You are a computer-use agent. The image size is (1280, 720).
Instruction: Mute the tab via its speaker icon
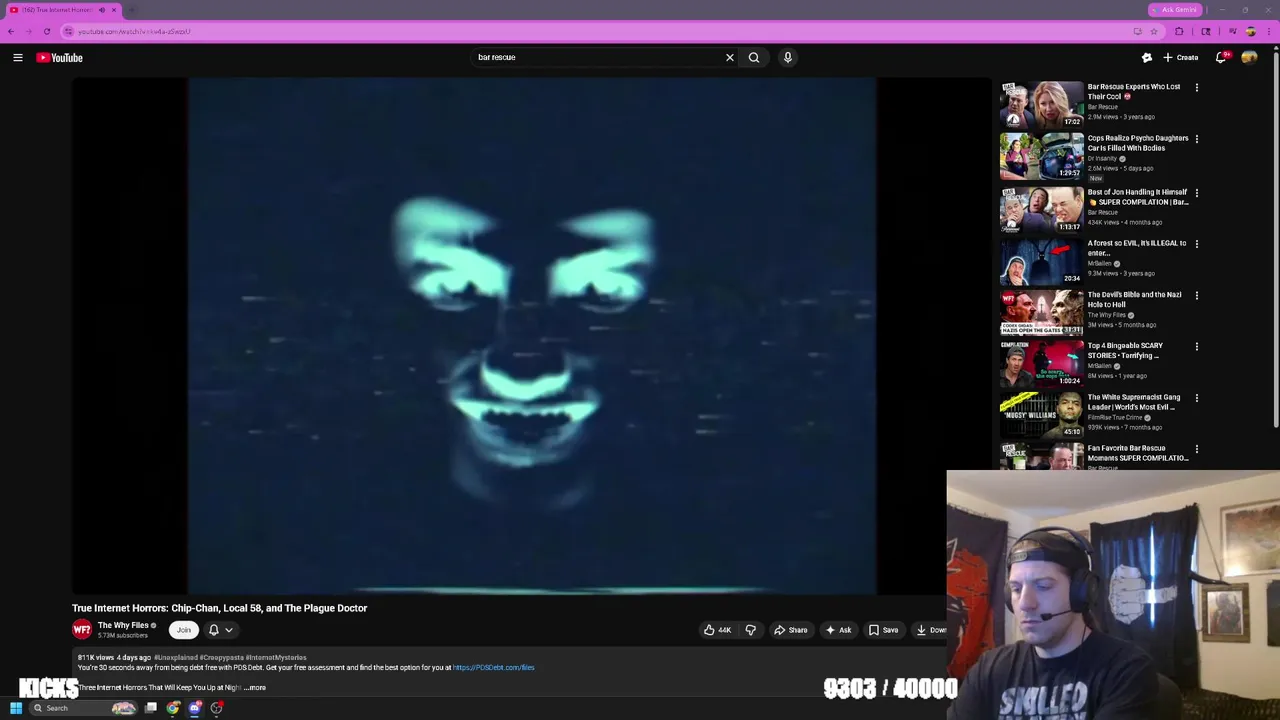click(x=101, y=10)
